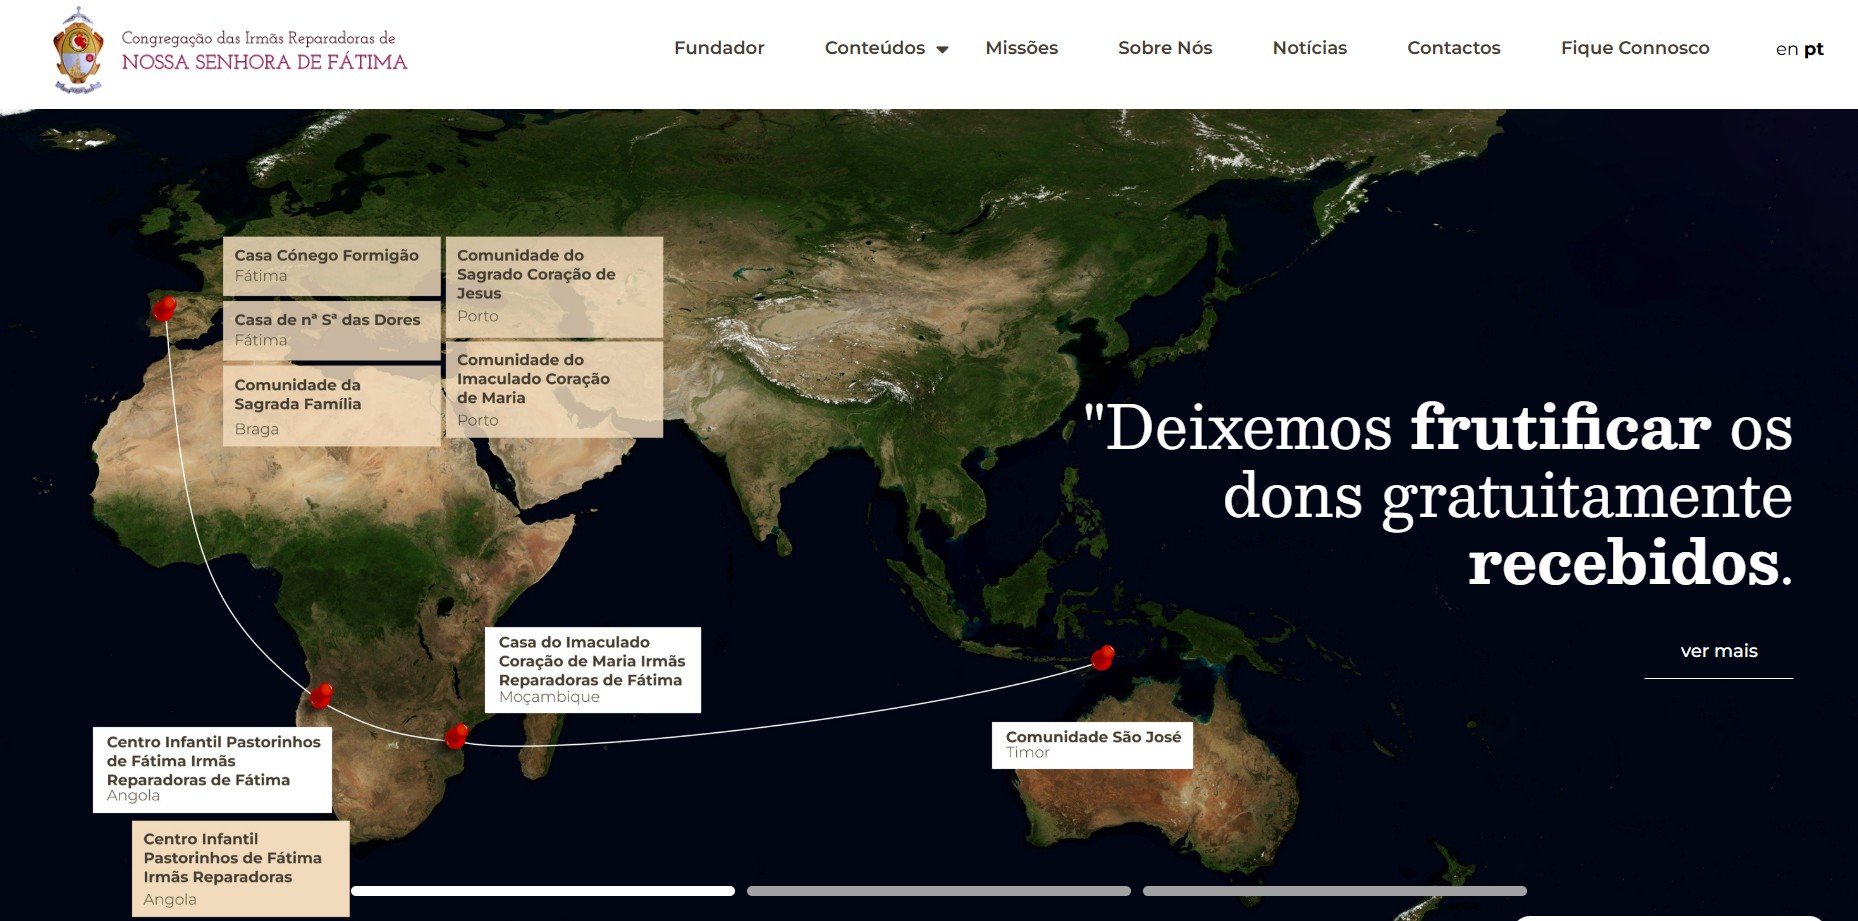Open the Notícias page
The width and height of the screenshot is (1858, 921).
tap(1309, 48)
